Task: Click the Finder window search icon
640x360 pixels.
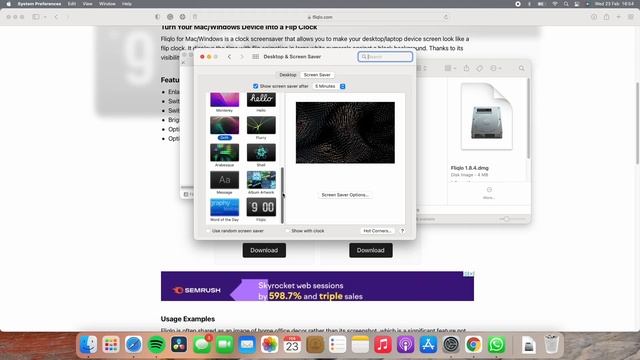Action: (522, 69)
